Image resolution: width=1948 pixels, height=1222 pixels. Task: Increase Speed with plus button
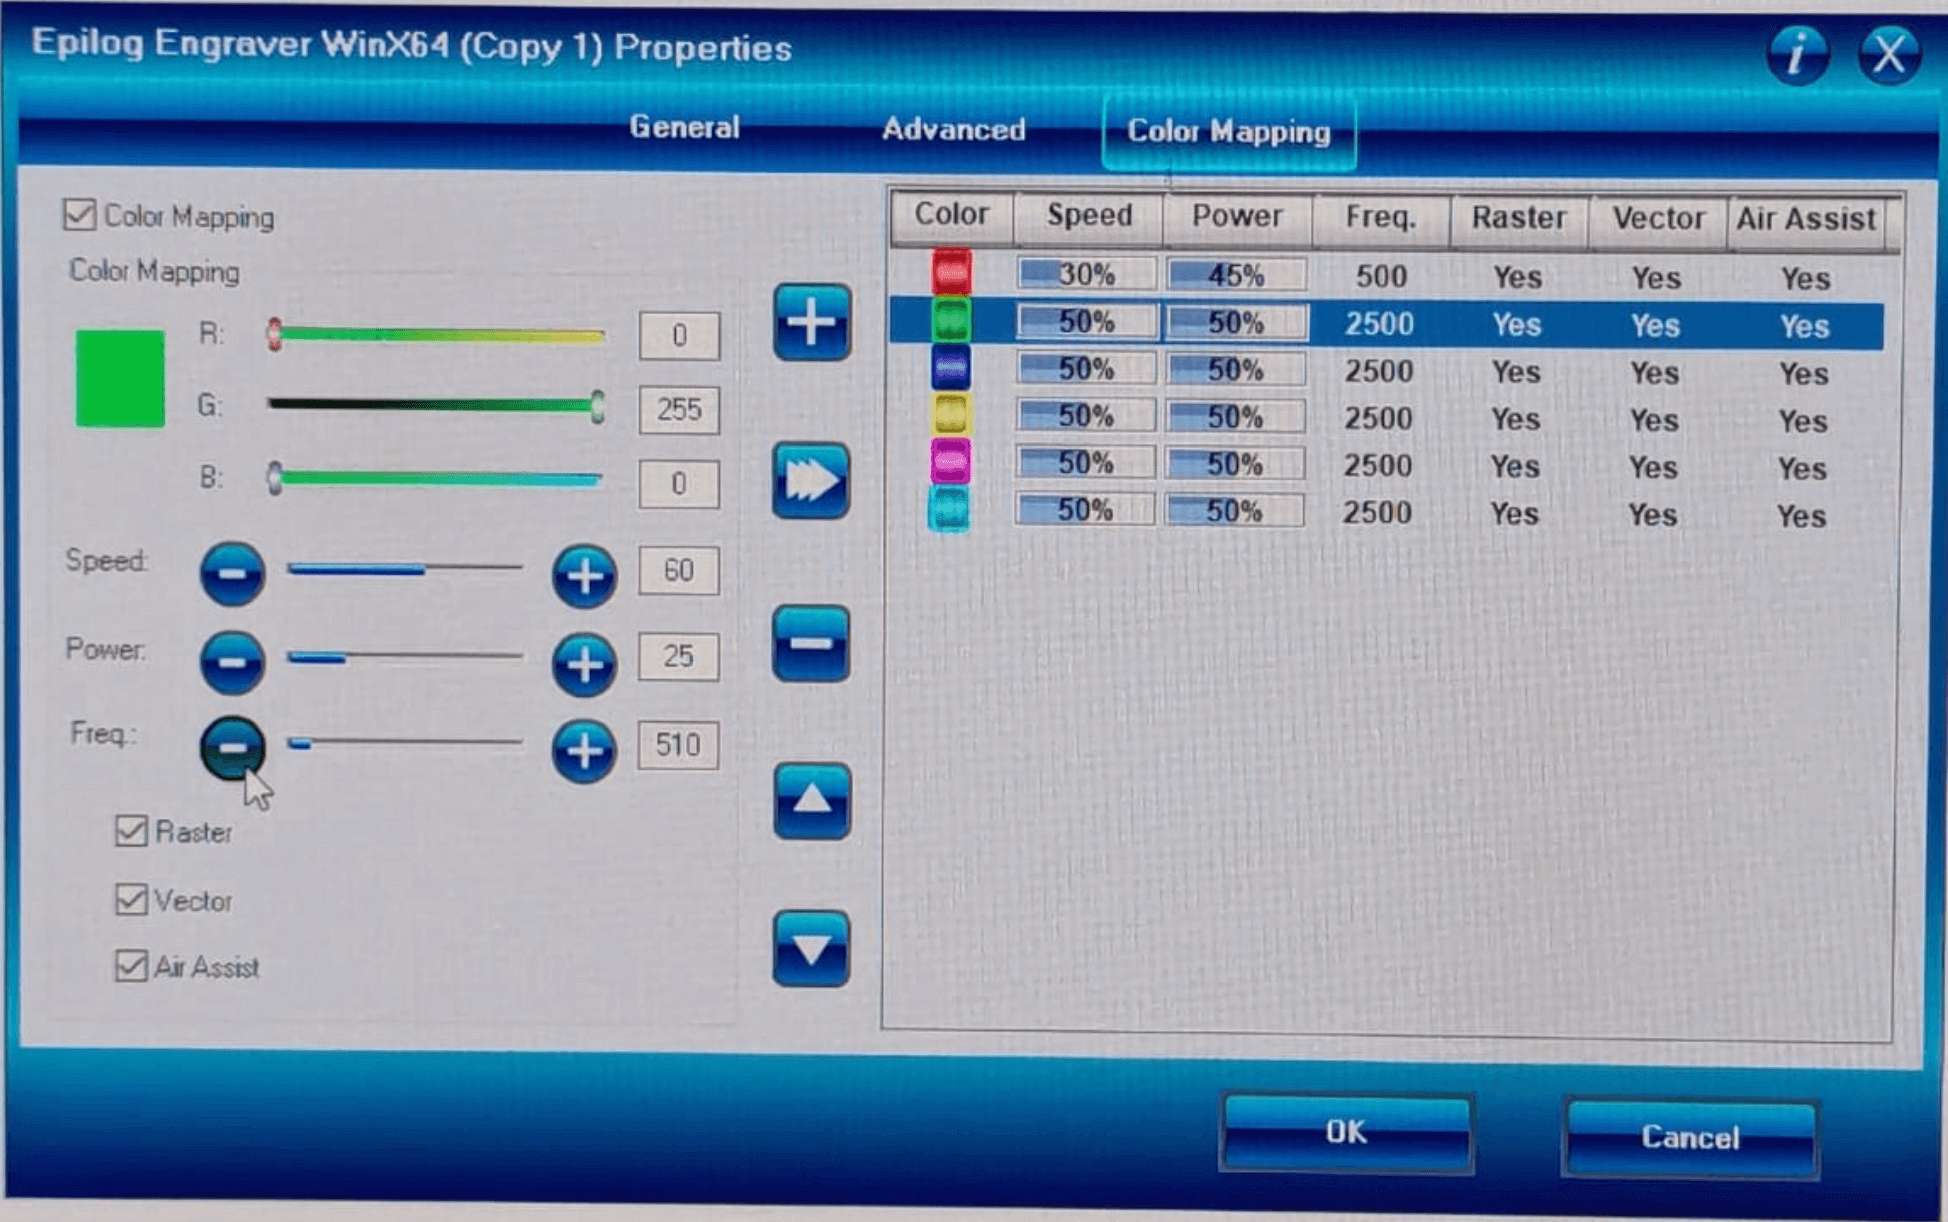[584, 576]
